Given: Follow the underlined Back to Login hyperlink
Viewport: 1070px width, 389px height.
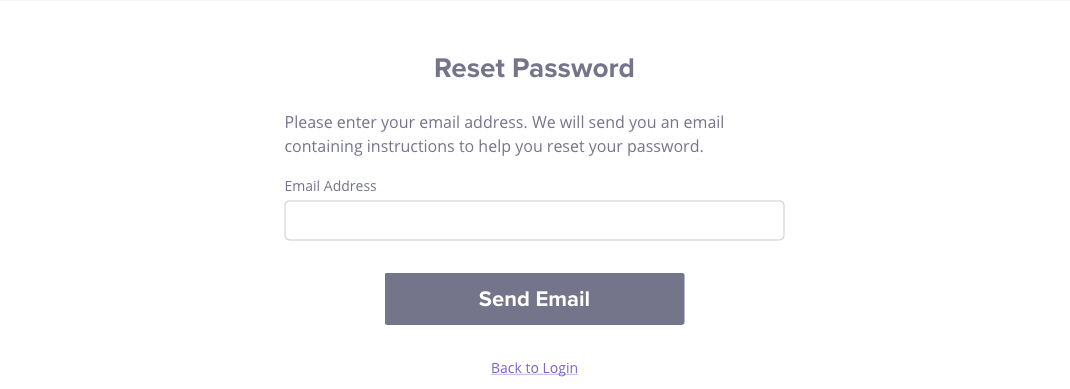Looking at the screenshot, I should coord(534,368).
